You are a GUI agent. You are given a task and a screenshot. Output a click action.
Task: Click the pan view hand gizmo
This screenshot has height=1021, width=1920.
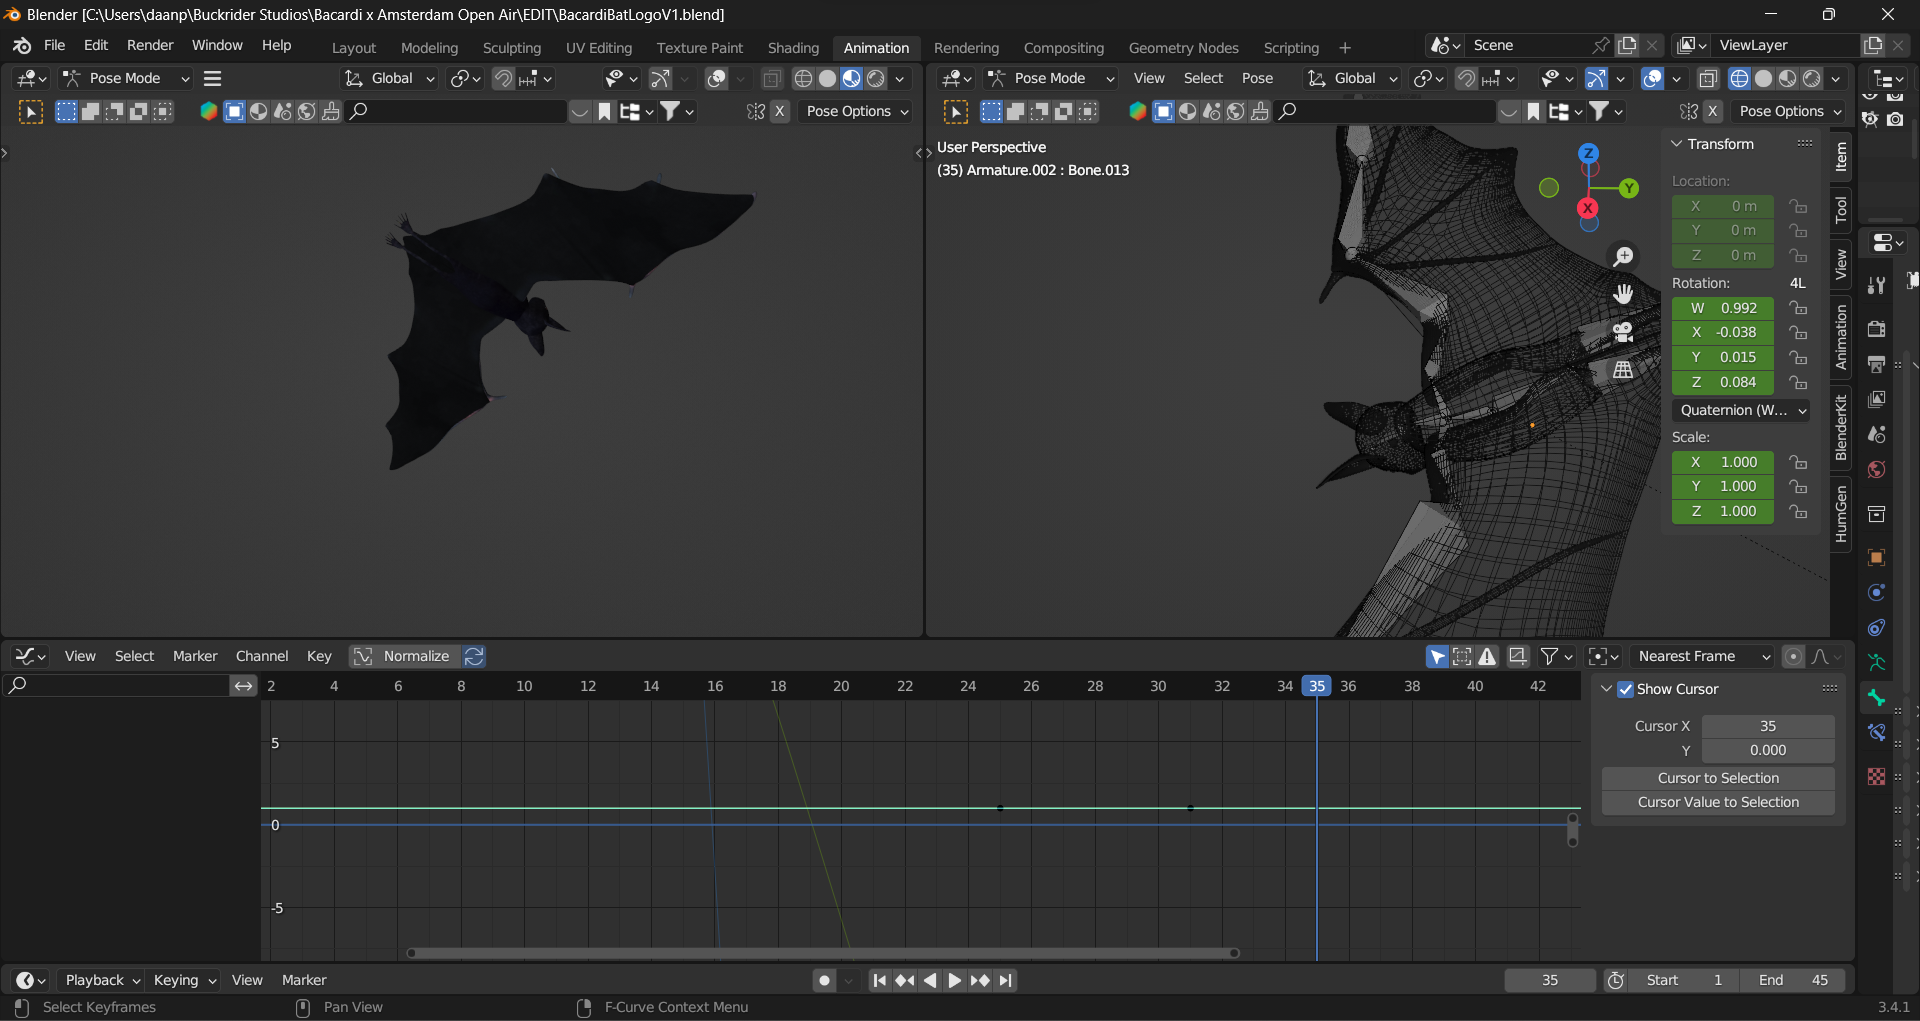pyautogui.click(x=1623, y=294)
